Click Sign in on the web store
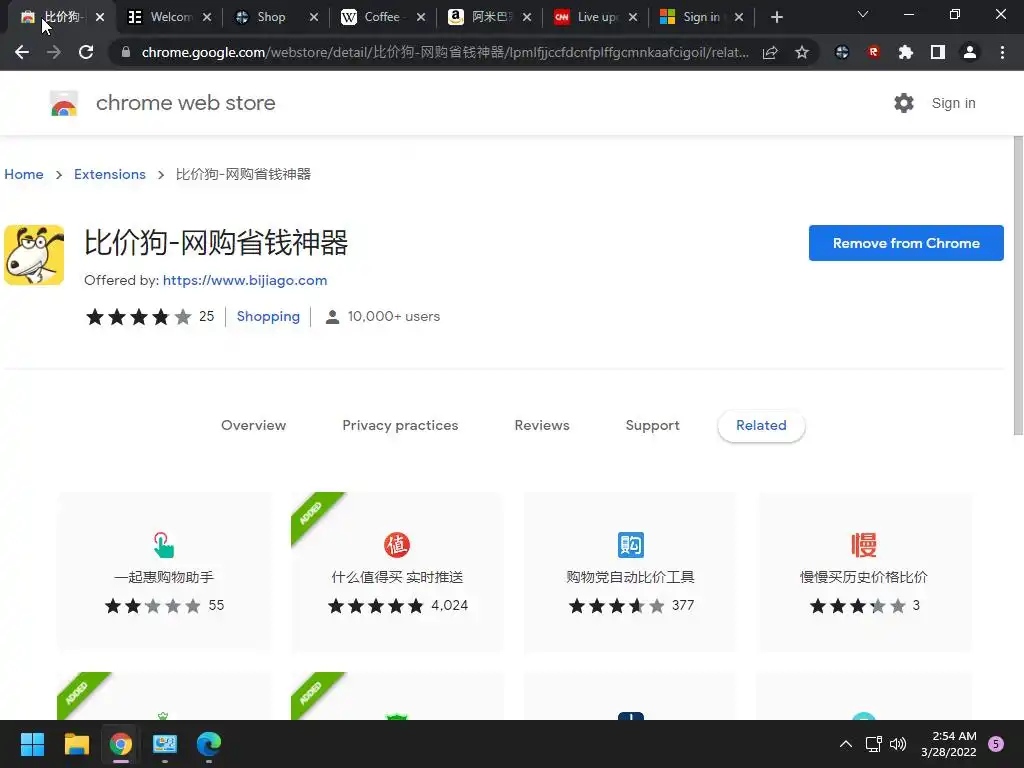Viewport: 1024px width, 768px height. (x=953, y=103)
